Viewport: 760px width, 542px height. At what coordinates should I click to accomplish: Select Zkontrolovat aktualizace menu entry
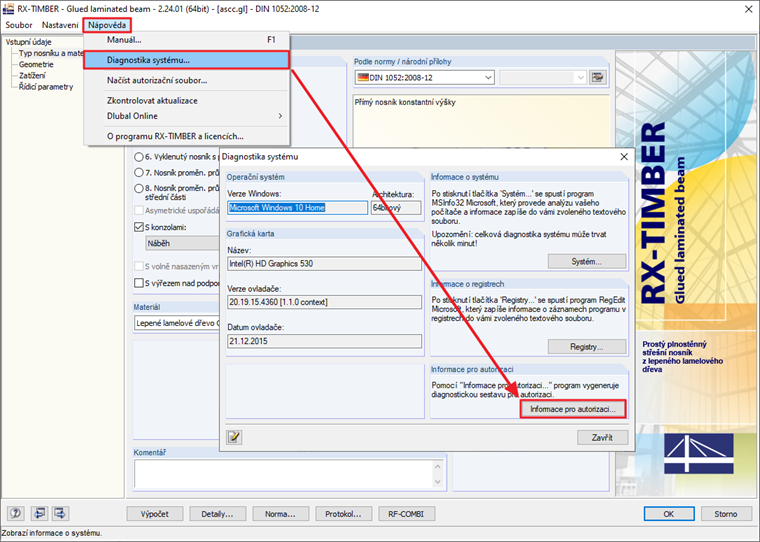(187, 100)
